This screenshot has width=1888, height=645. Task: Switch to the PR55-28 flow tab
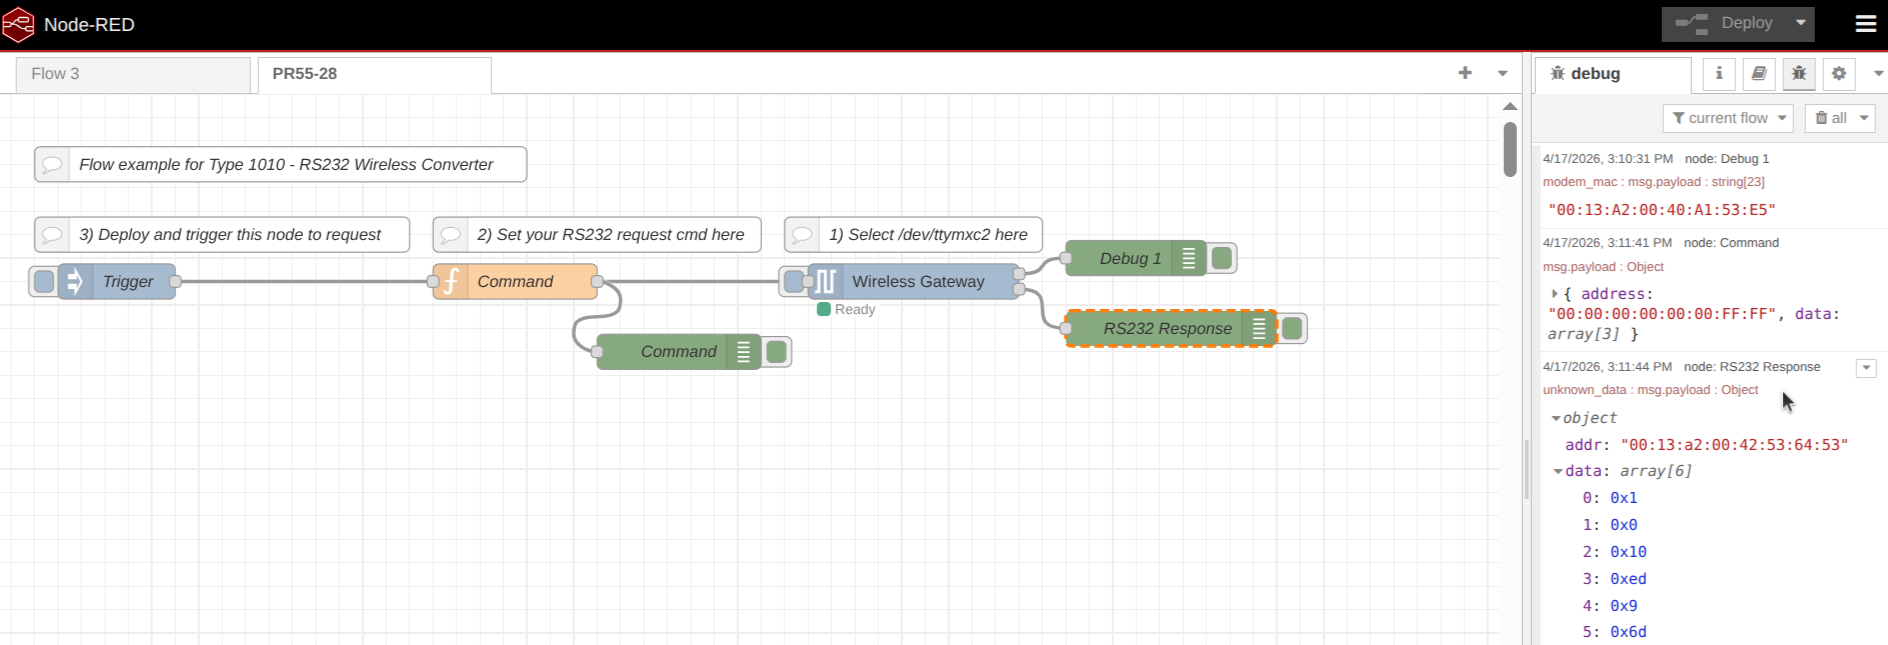pos(374,74)
